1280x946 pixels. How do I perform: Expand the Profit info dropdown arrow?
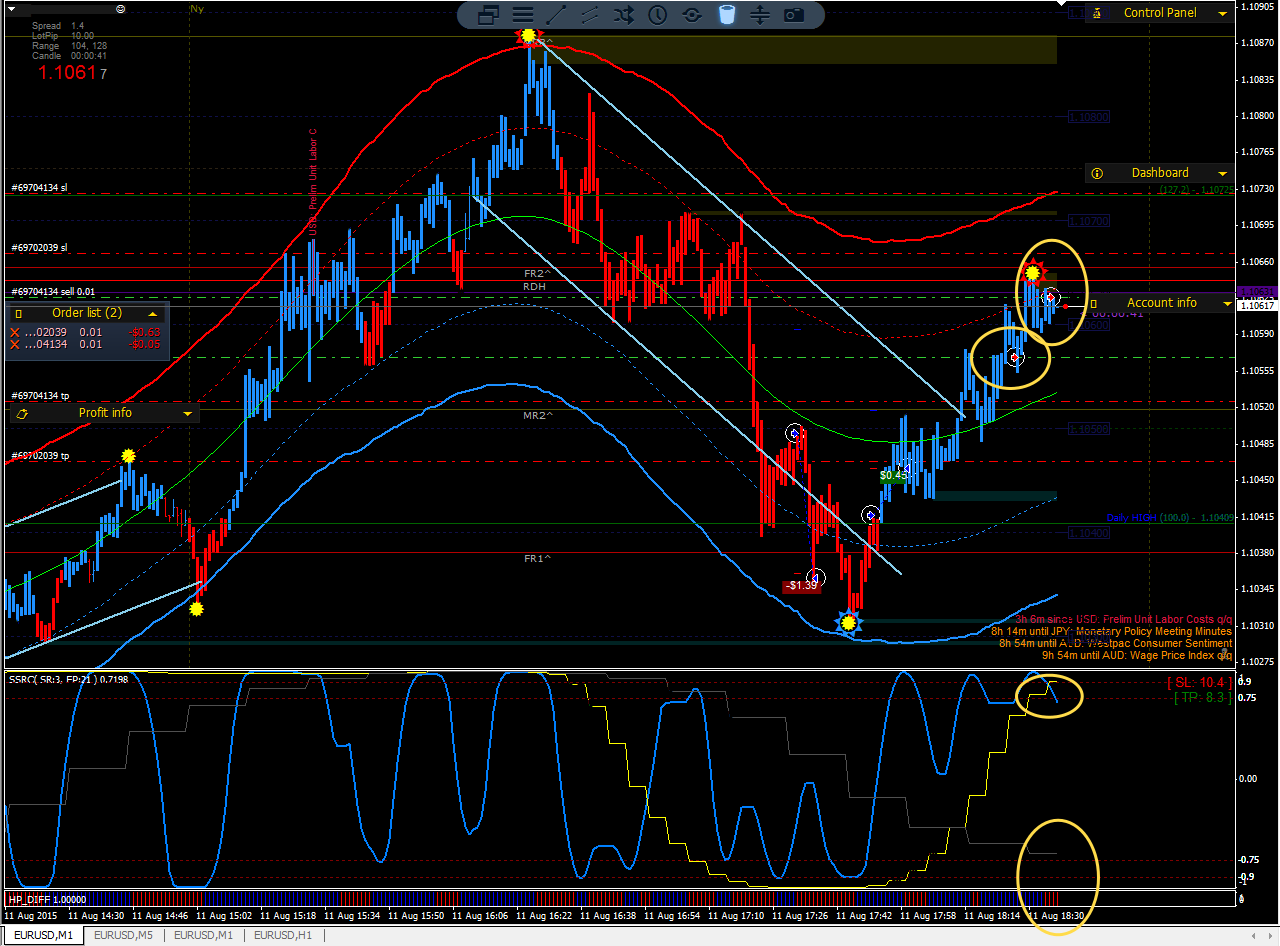pyautogui.click(x=188, y=414)
